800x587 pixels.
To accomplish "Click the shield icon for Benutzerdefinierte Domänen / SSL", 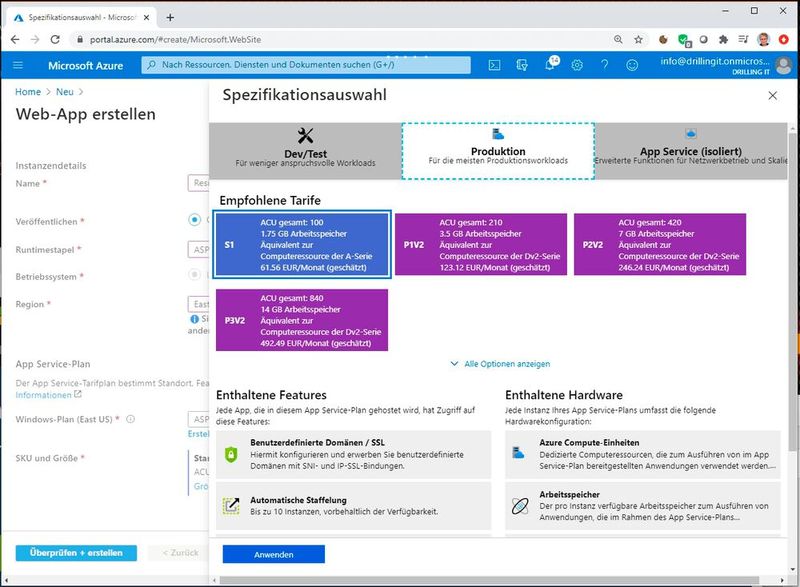I will (x=231, y=454).
